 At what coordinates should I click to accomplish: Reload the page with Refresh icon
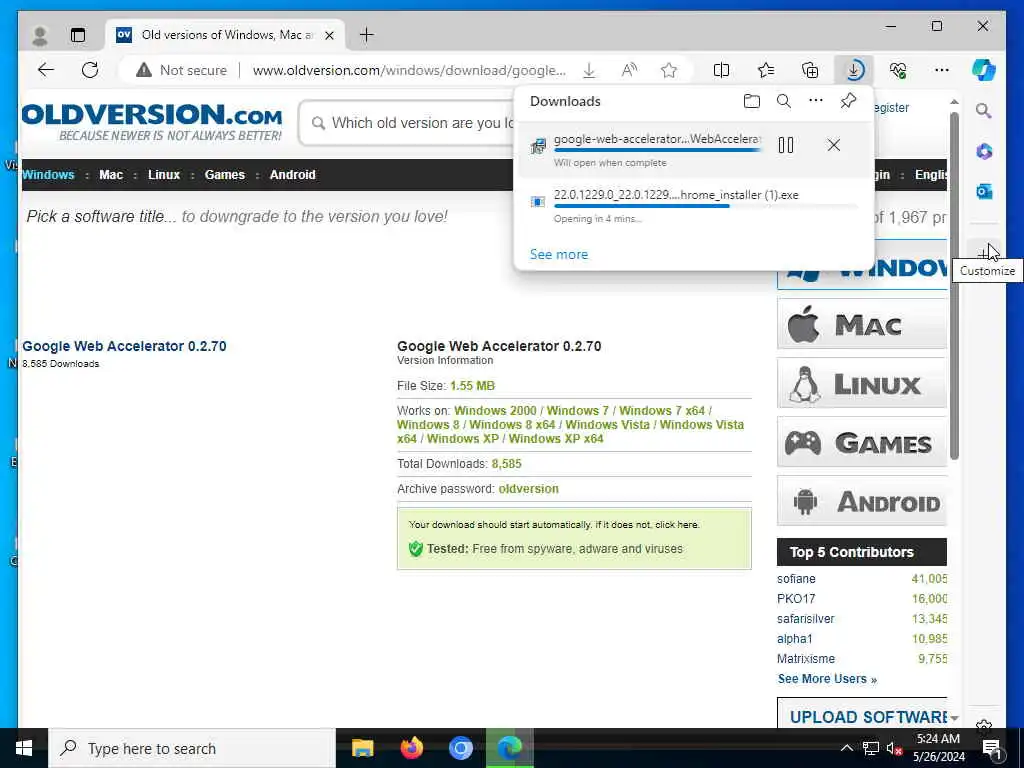tap(90, 70)
